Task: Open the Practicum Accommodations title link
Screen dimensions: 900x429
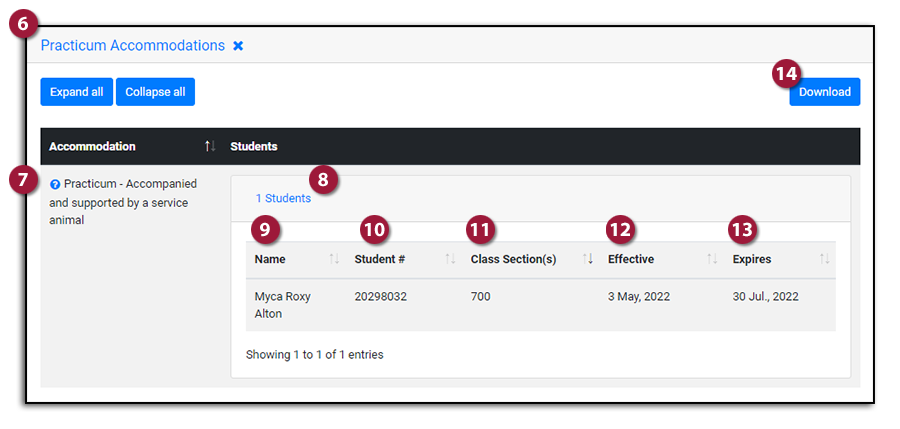Action: (132, 46)
